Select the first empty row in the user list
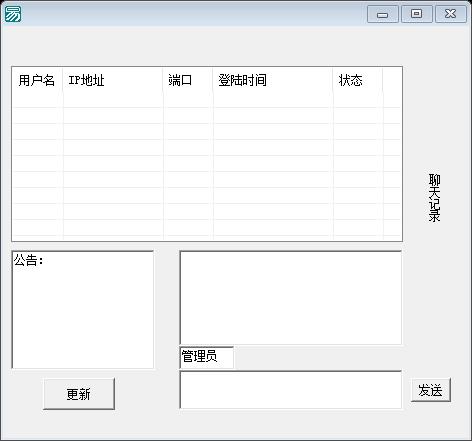This screenshot has height=441, width=472. pos(207,100)
